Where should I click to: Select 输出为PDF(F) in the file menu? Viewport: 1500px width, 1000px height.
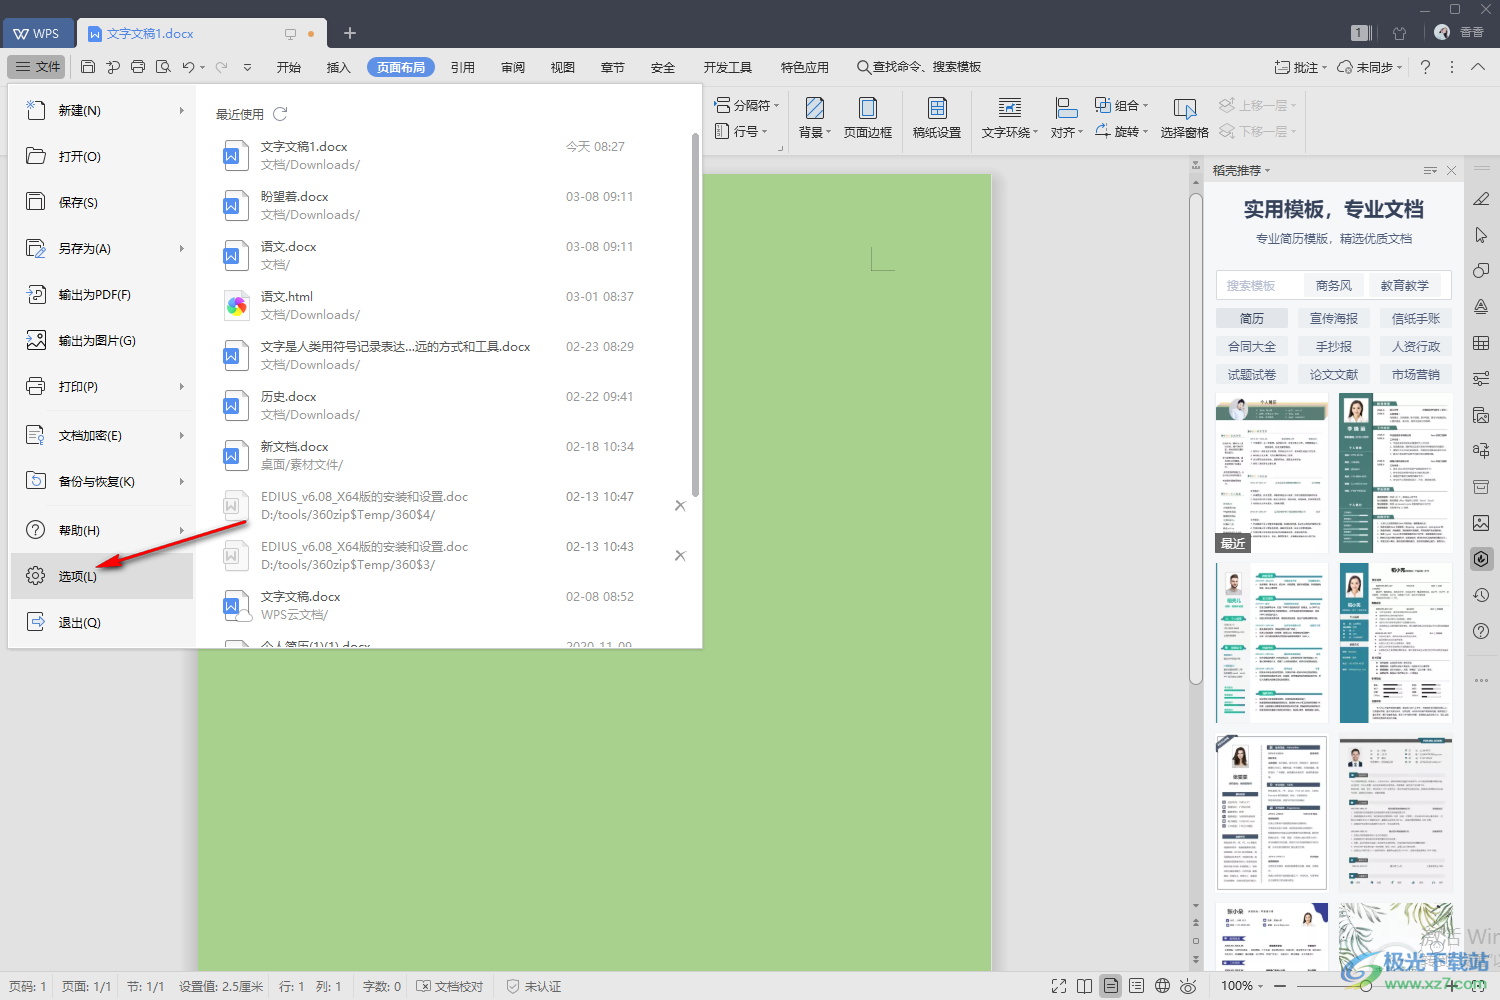tap(102, 294)
